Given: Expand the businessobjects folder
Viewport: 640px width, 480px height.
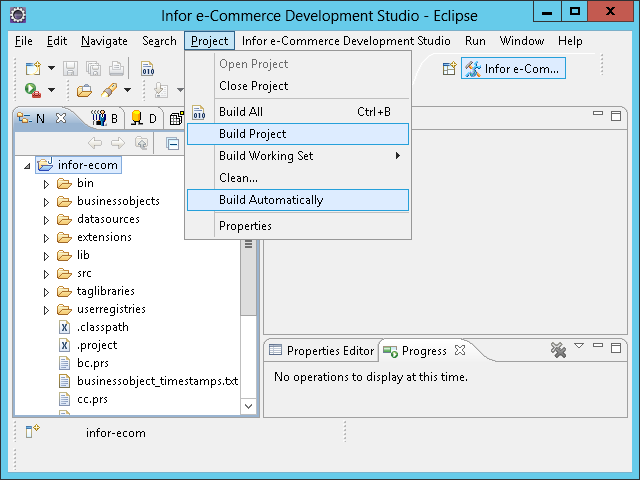Looking at the screenshot, I should pyautogui.click(x=46, y=201).
